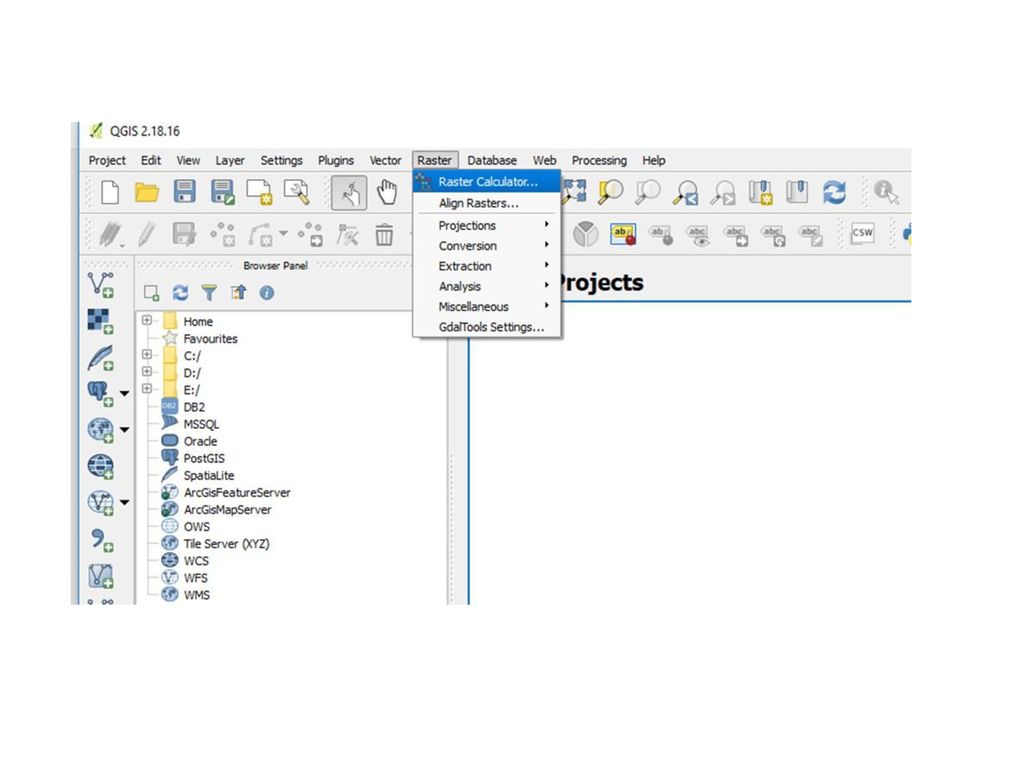Open New Print Composer icon
The image size is (1024, 768).
coord(259,193)
